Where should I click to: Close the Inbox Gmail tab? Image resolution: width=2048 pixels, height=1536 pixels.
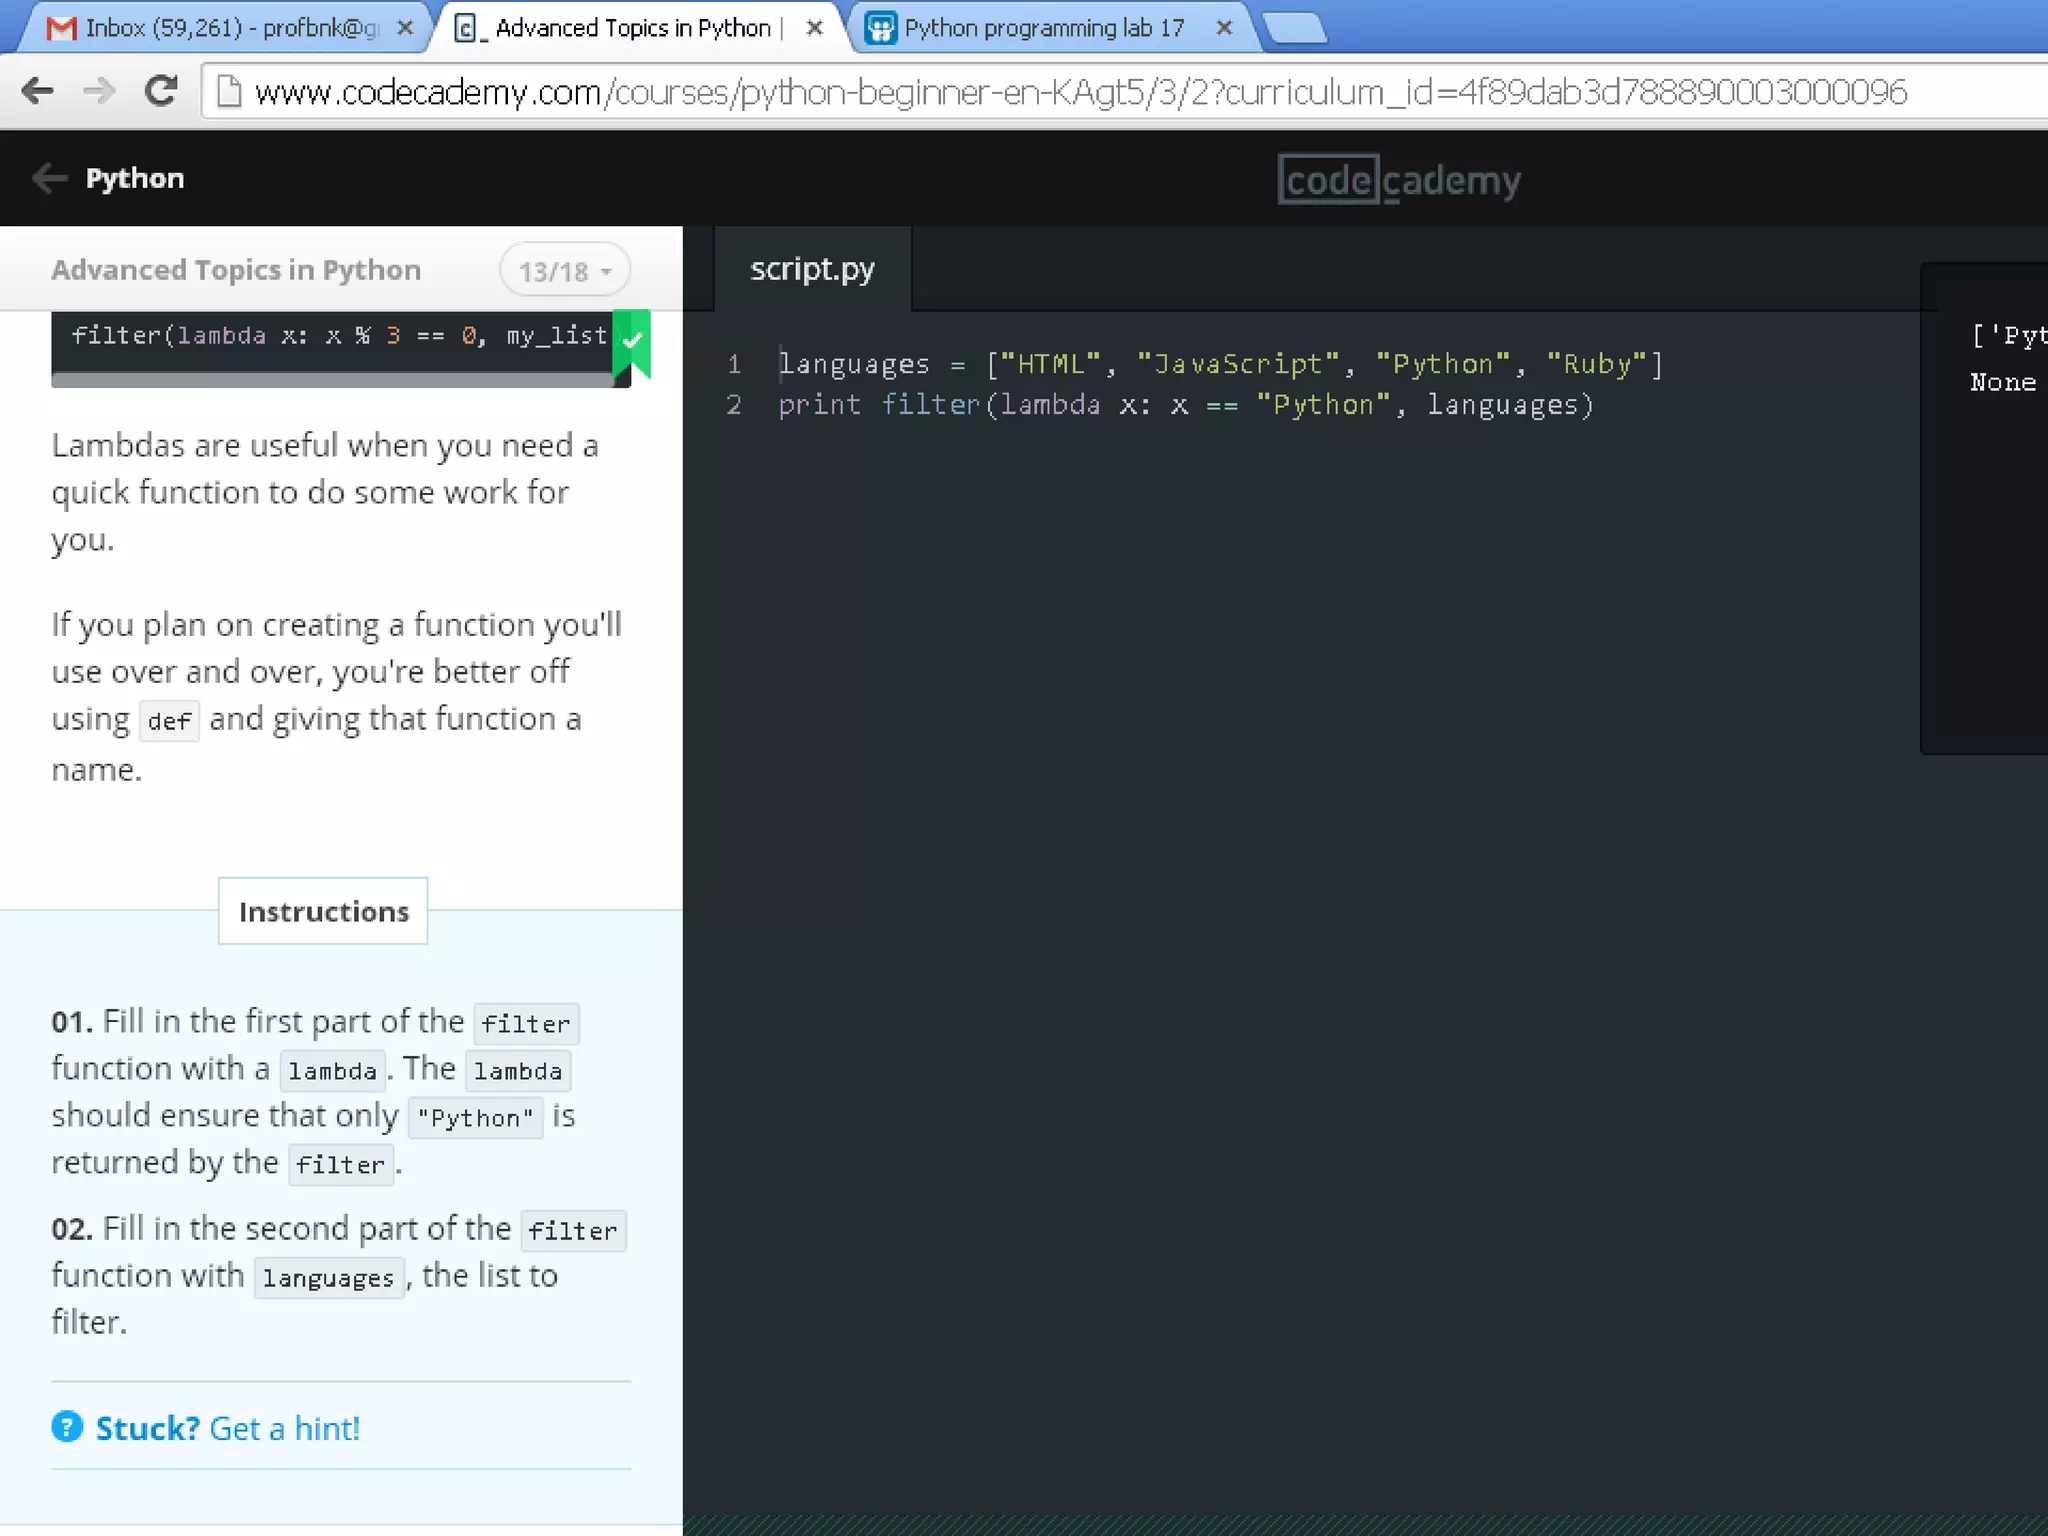(x=405, y=28)
